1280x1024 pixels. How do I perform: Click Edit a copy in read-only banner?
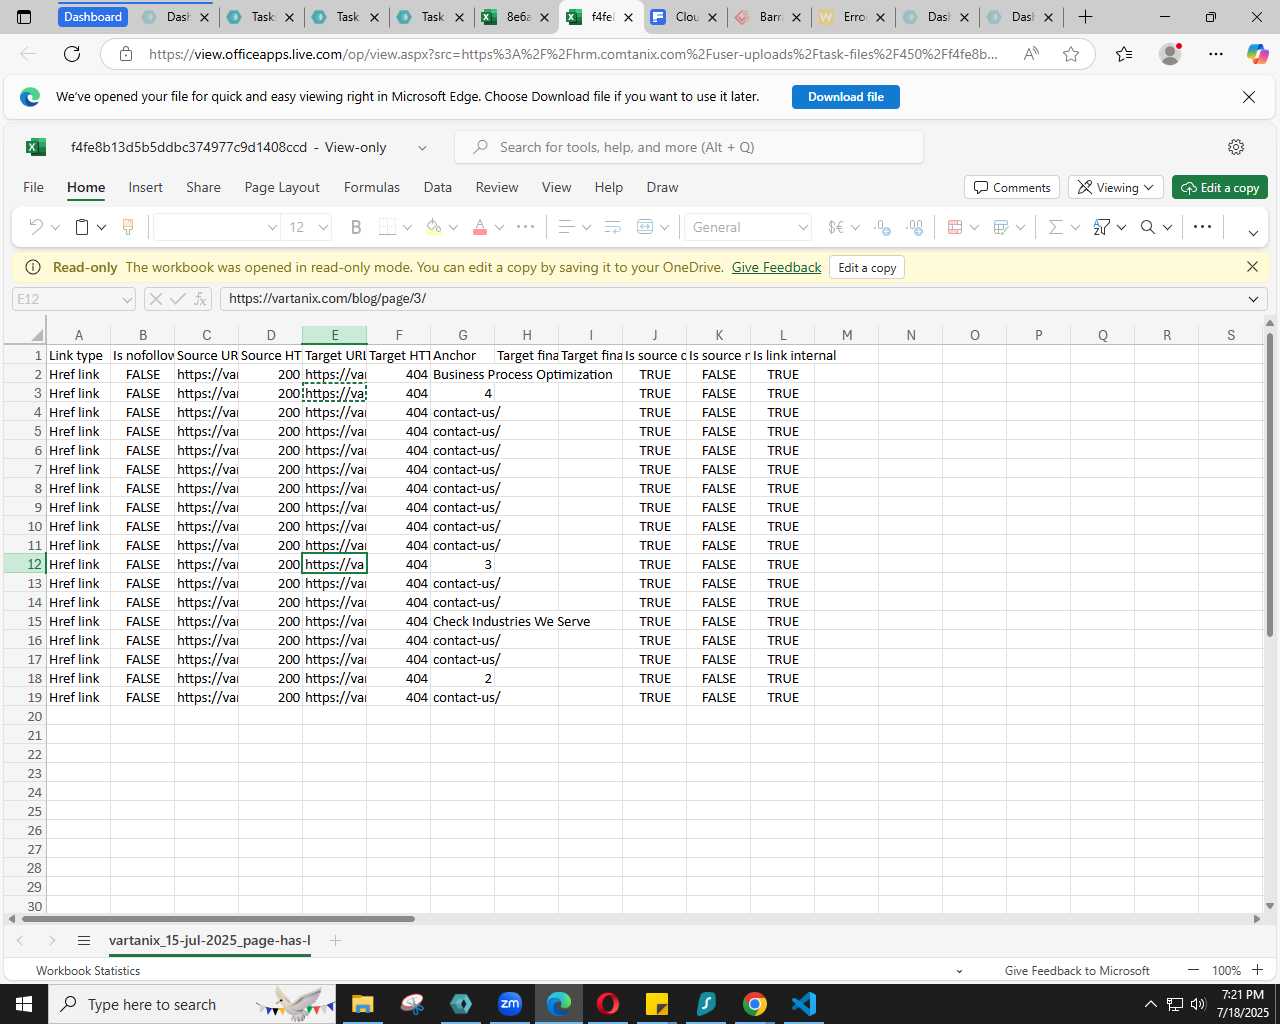click(x=867, y=268)
